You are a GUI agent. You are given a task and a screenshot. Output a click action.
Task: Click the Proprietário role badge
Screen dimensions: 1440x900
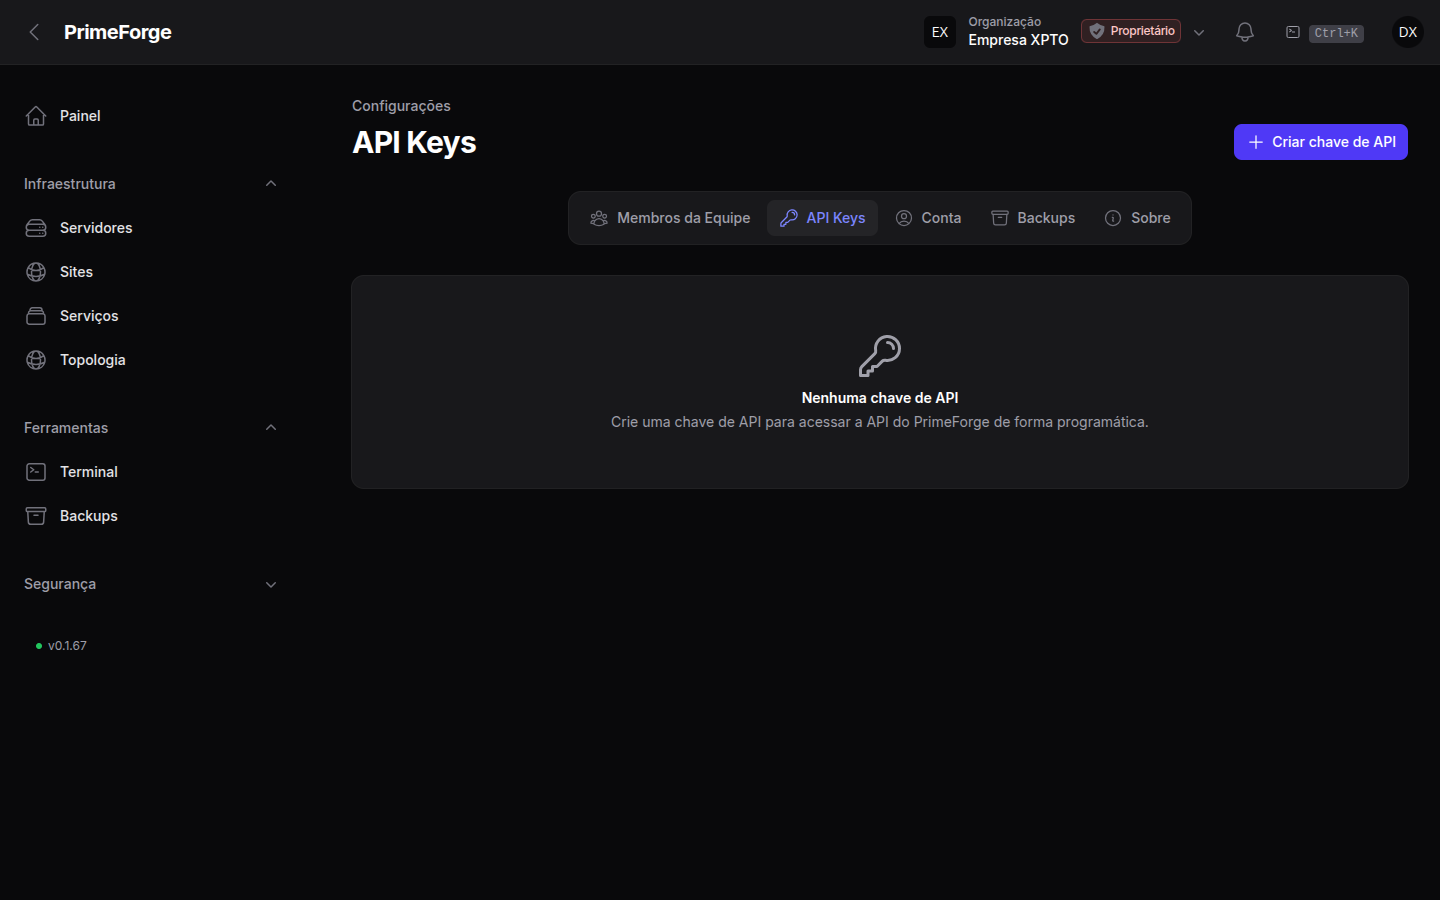click(x=1131, y=31)
